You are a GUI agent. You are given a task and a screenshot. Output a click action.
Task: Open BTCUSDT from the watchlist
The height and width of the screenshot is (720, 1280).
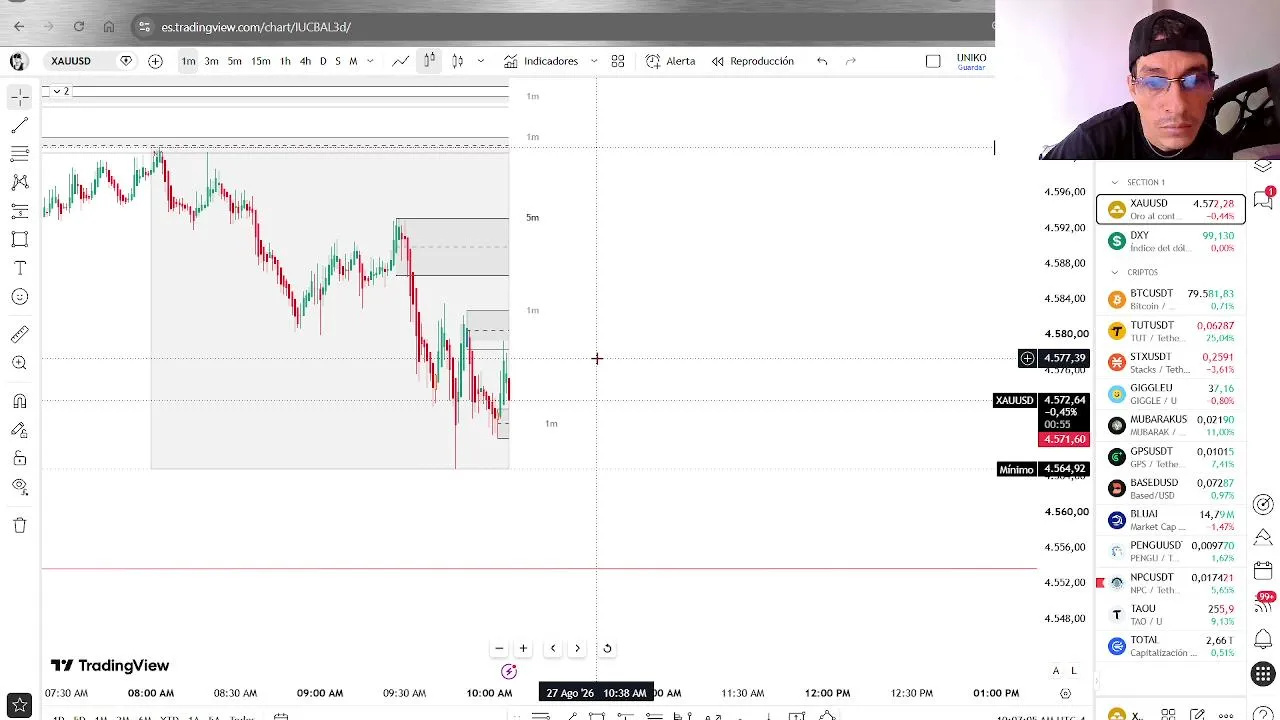[1171, 299]
